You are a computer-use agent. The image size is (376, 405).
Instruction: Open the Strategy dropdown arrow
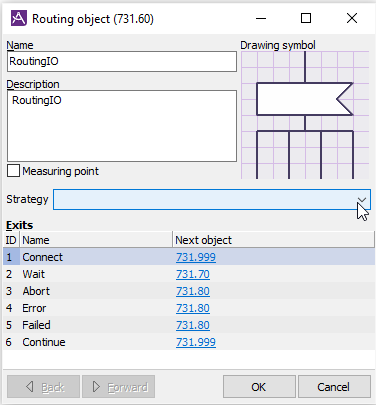(362, 200)
